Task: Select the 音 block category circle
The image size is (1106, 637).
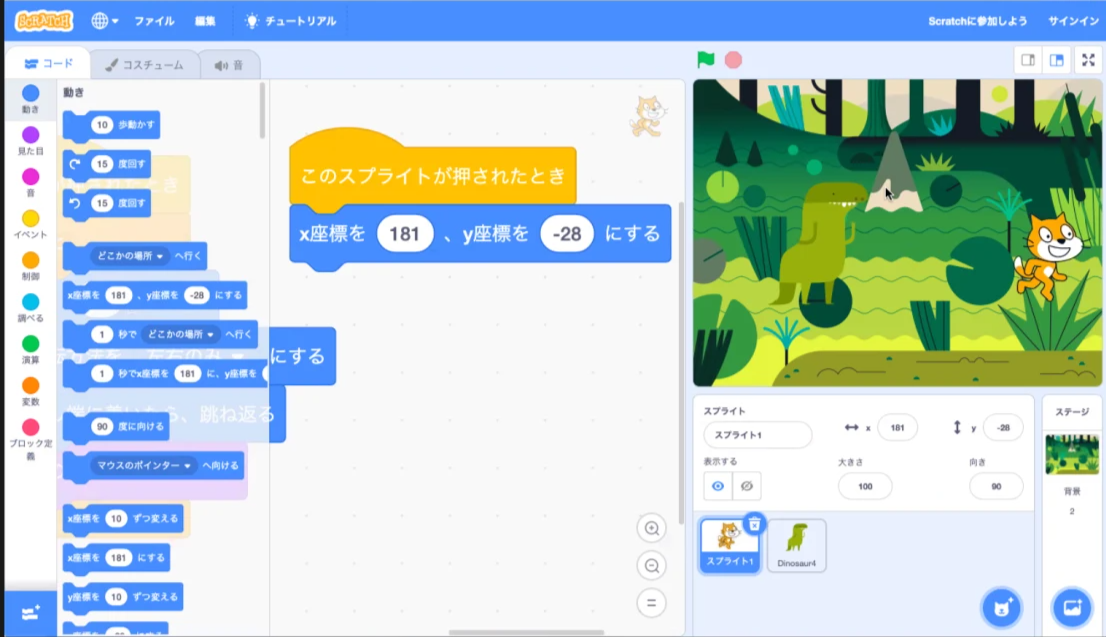Action: coord(30,176)
